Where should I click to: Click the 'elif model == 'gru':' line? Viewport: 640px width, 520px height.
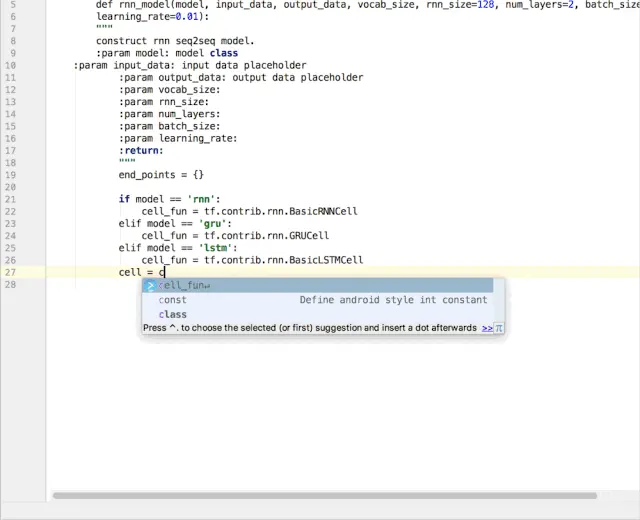coord(175,224)
